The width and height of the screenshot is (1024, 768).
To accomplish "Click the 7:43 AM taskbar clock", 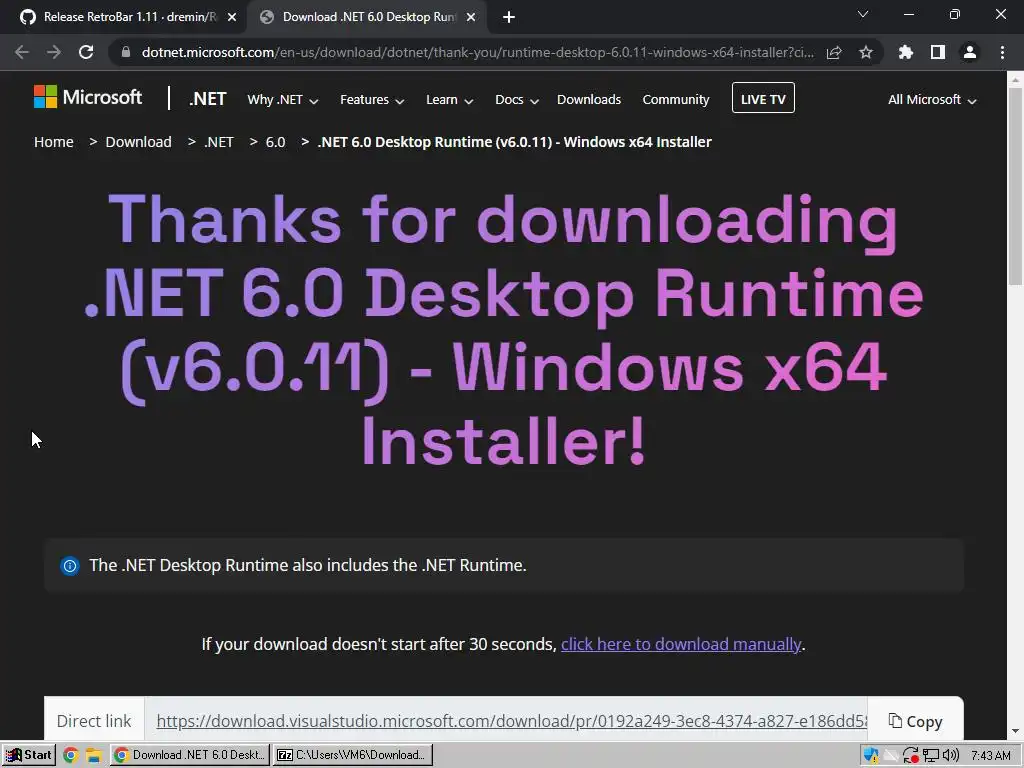I will [x=991, y=756].
